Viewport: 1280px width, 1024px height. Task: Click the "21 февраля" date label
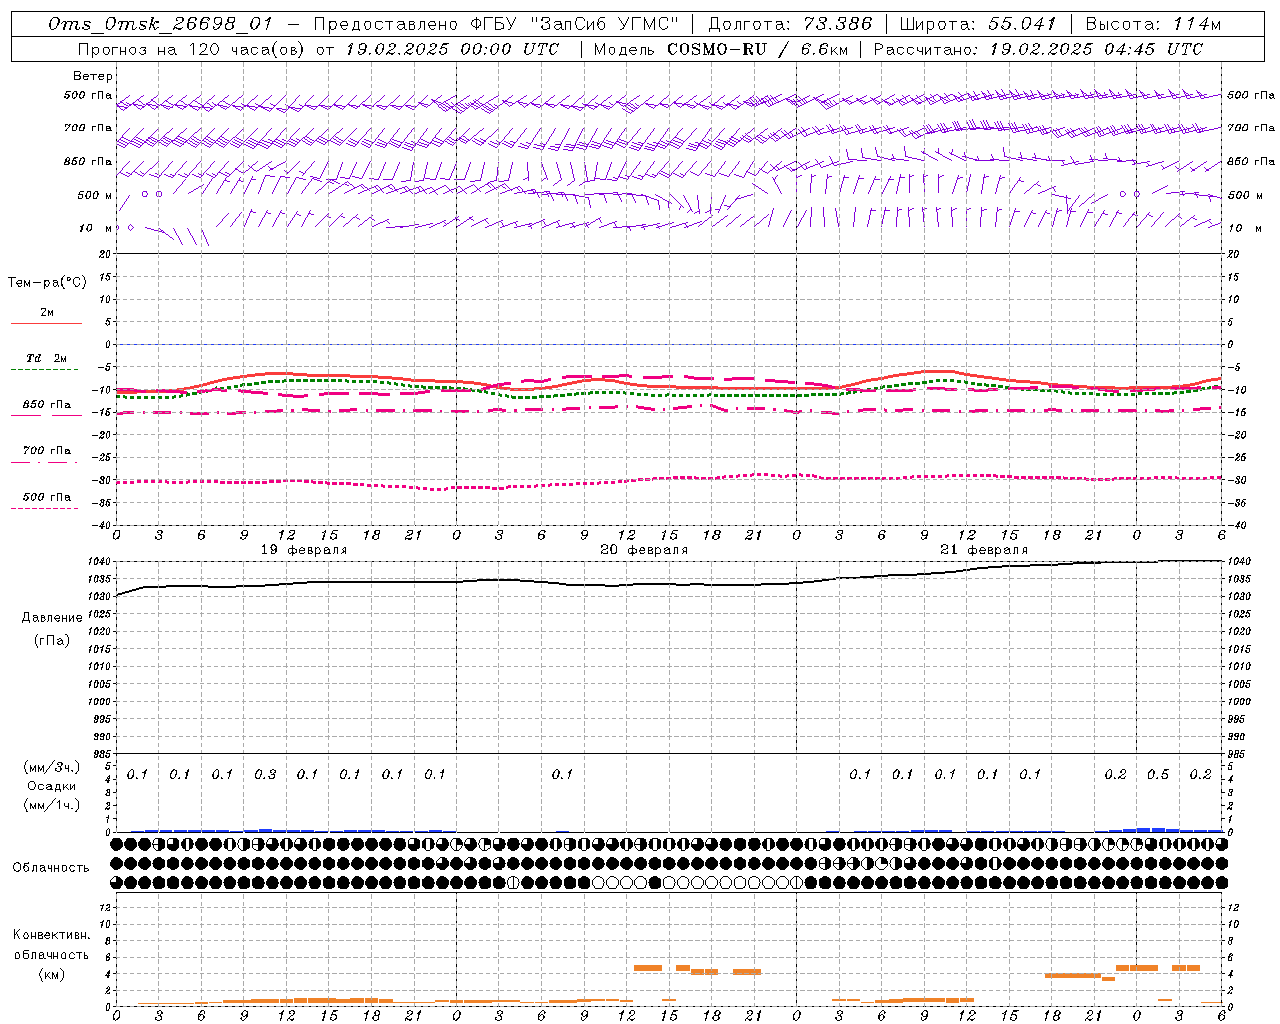984,550
